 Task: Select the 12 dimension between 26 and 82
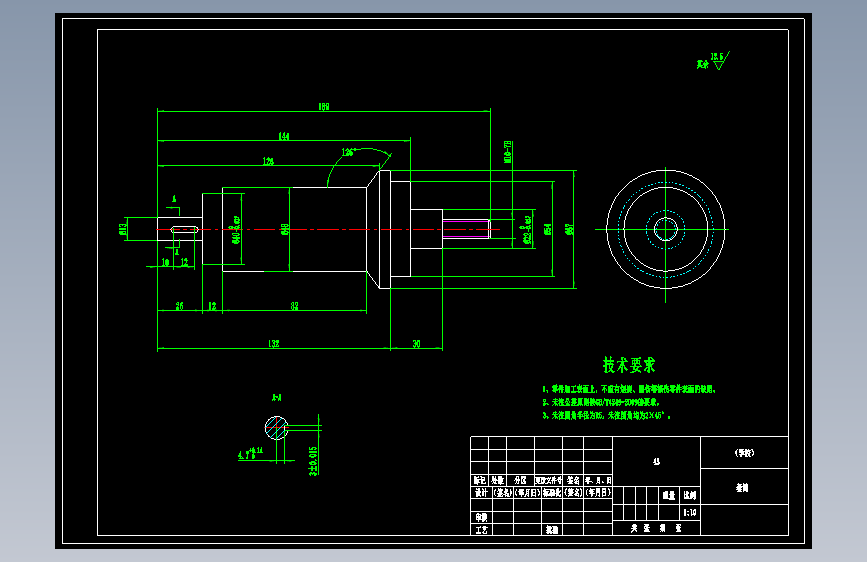pos(212,306)
